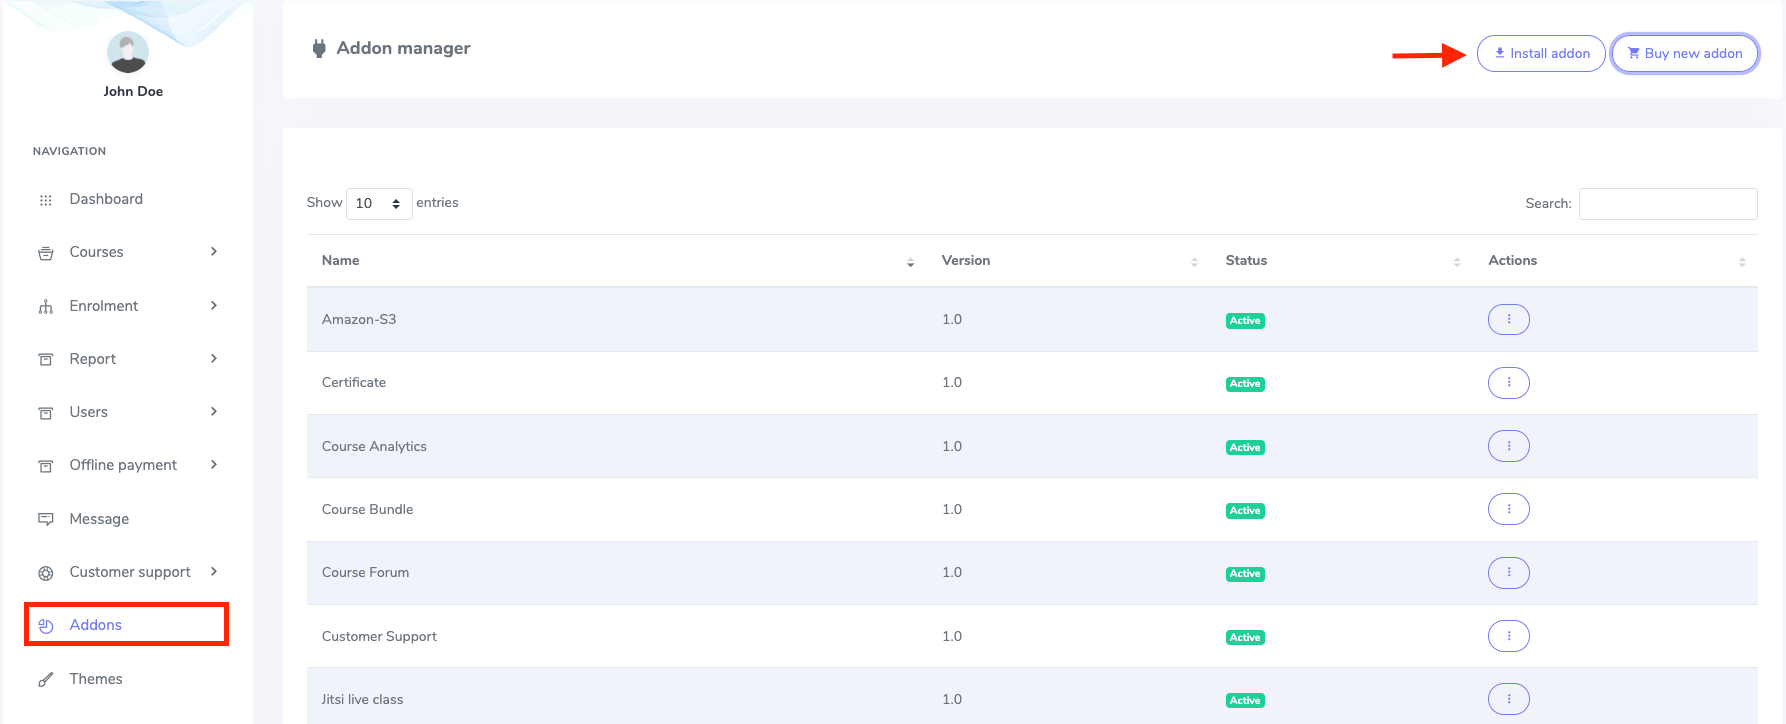
Task: Expand the Courses submenu chevron
Action: coord(214,252)
